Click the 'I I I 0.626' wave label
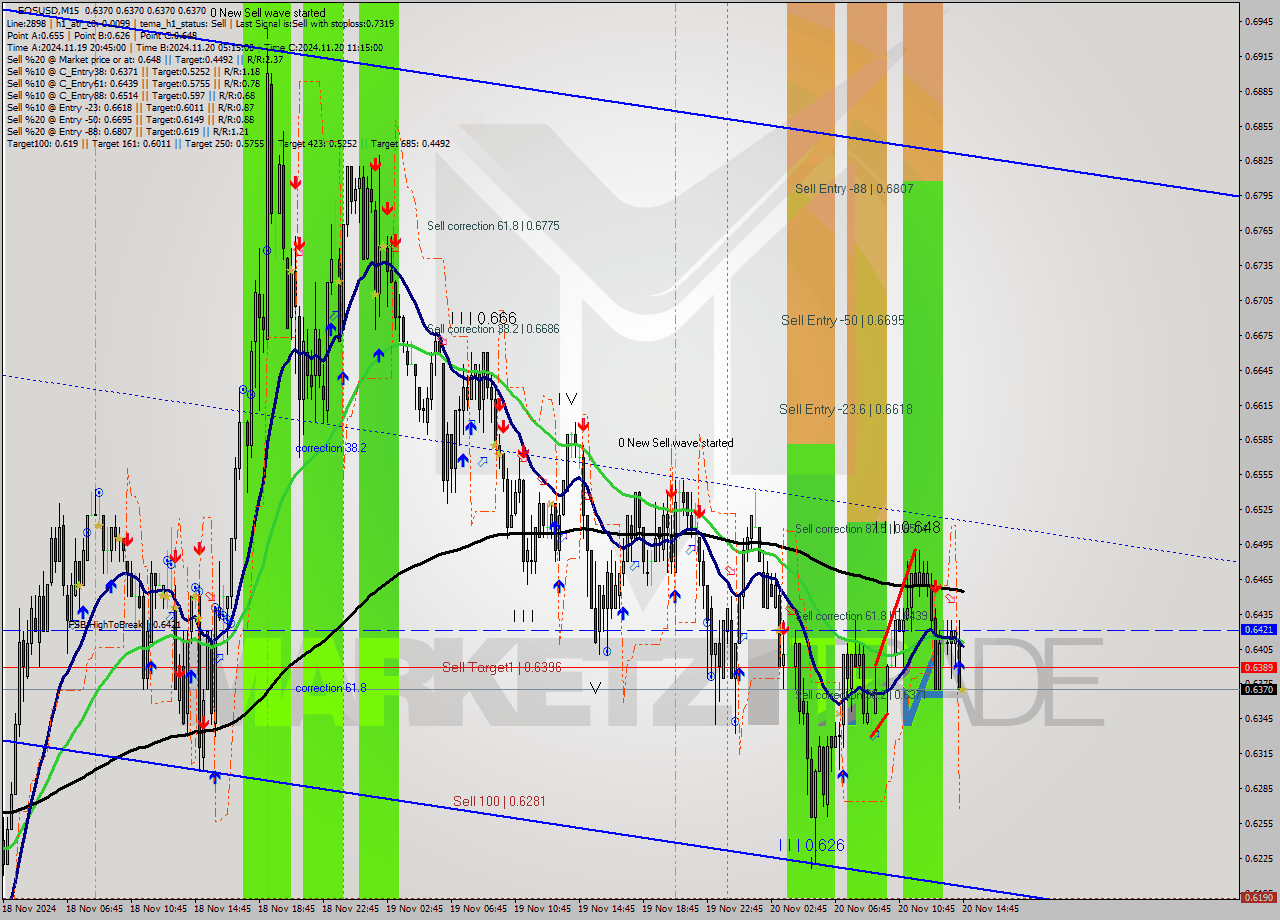 click(811, 845)
